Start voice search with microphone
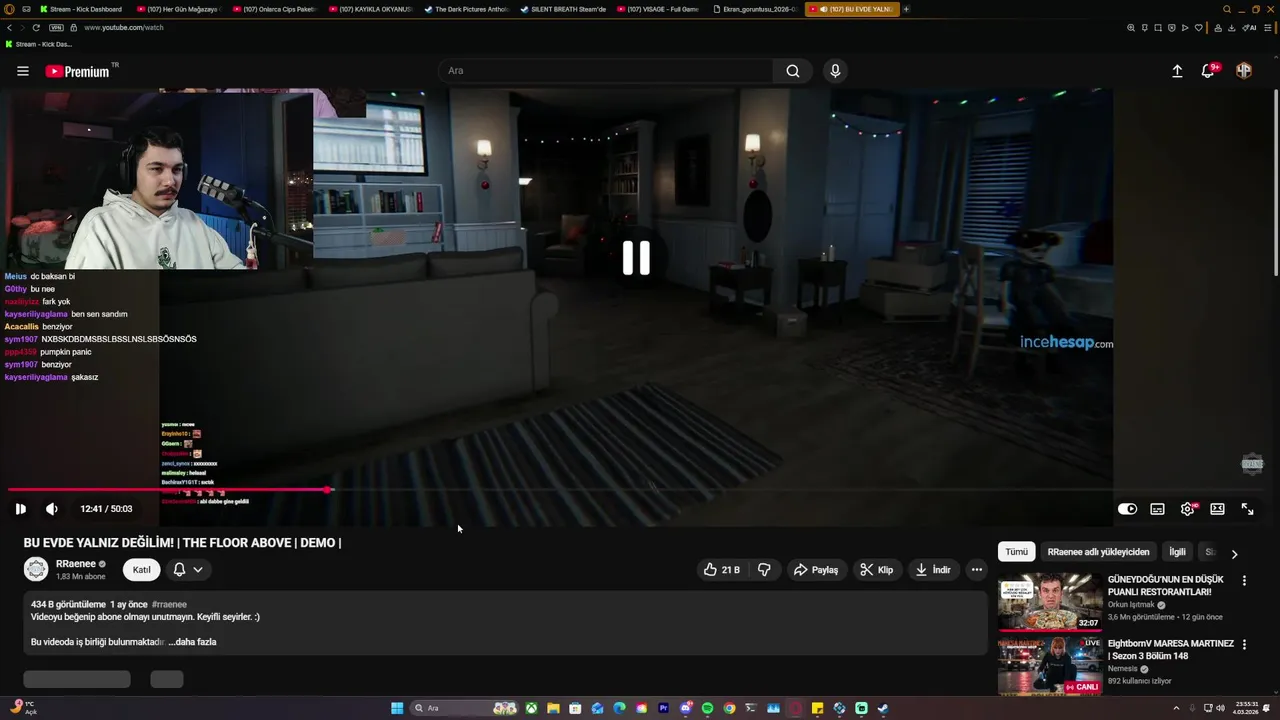The width and height of the screenshot is (1280, 720). (835, 71)
